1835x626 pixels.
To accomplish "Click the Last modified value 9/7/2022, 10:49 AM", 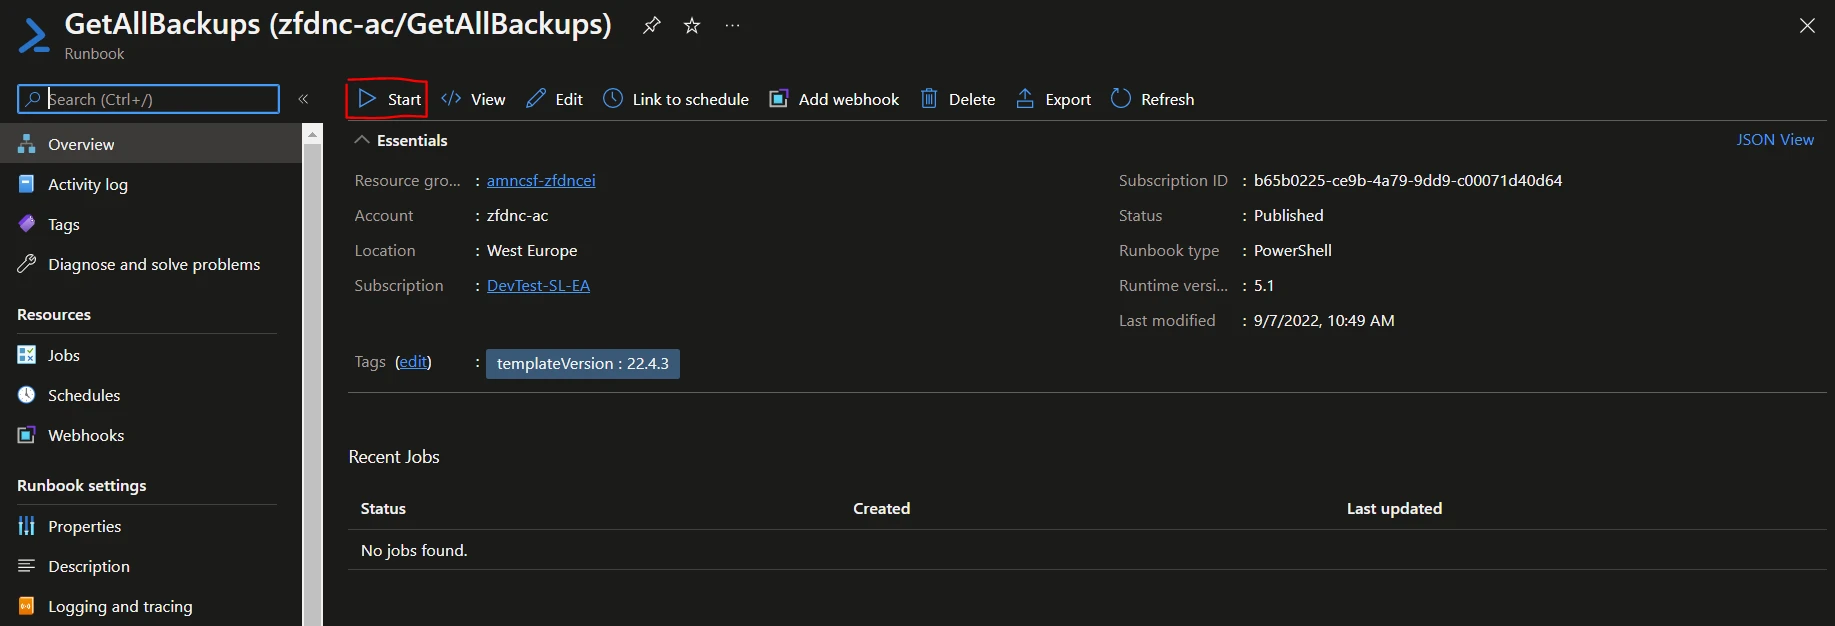I will [x=1324, y=320].
